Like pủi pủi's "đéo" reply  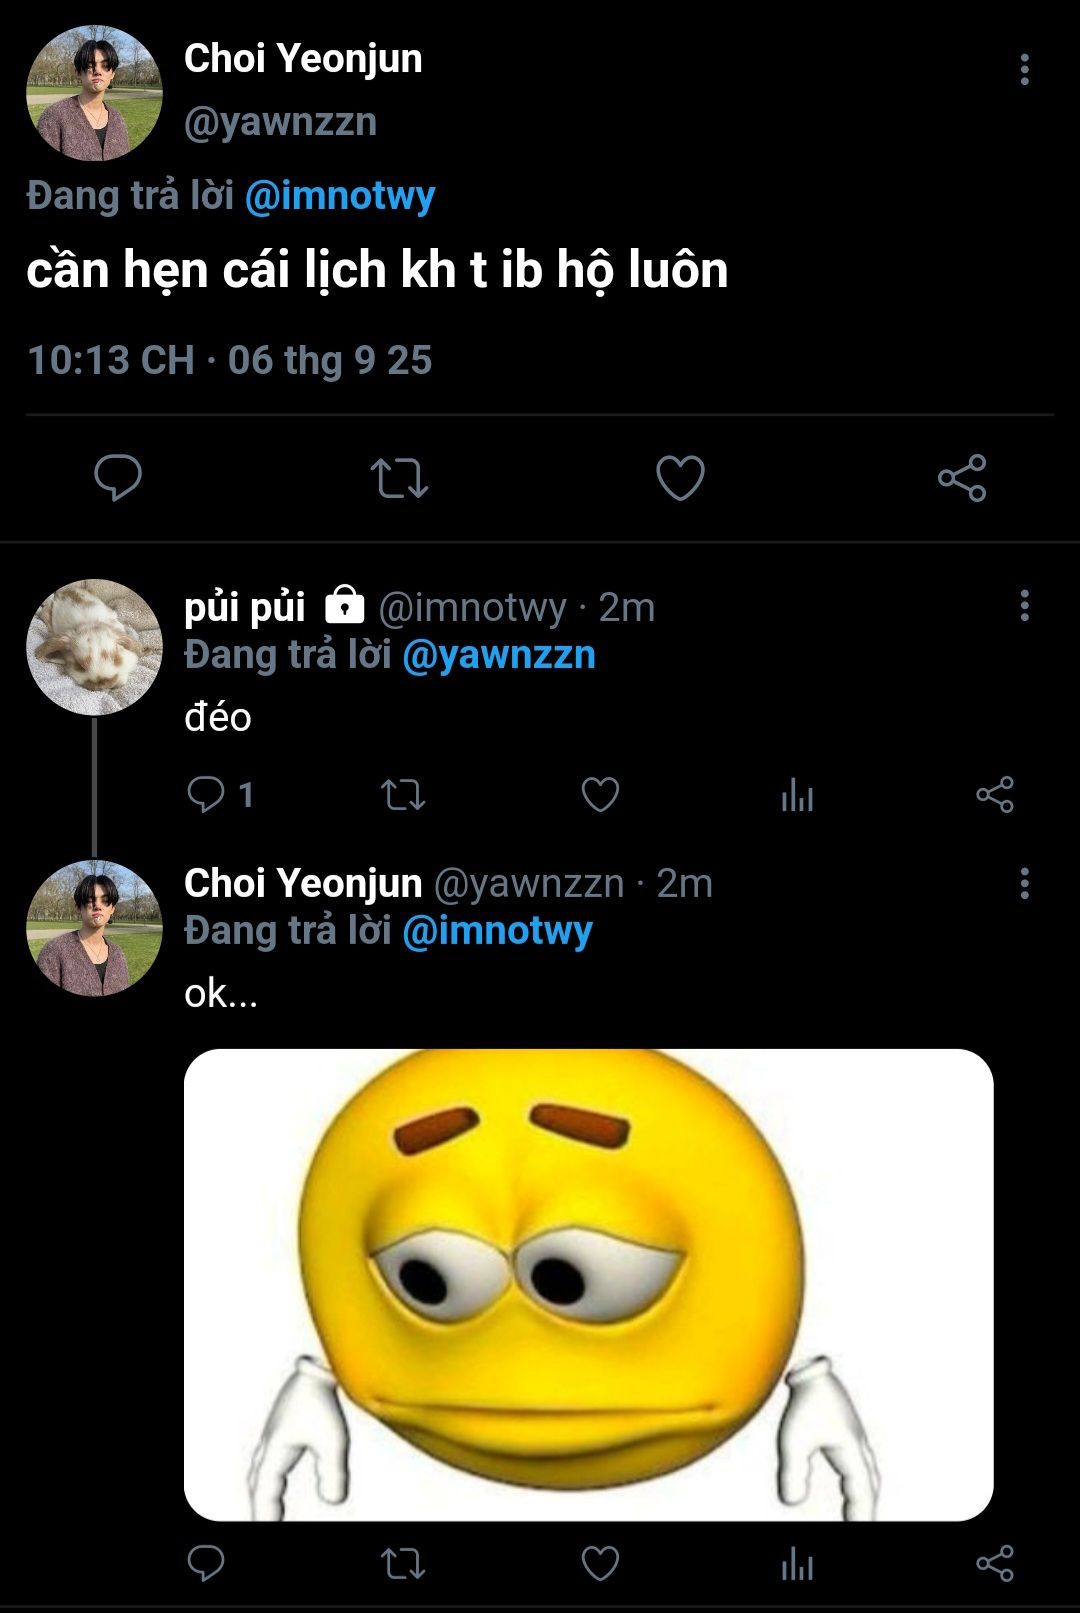[600, 795]
